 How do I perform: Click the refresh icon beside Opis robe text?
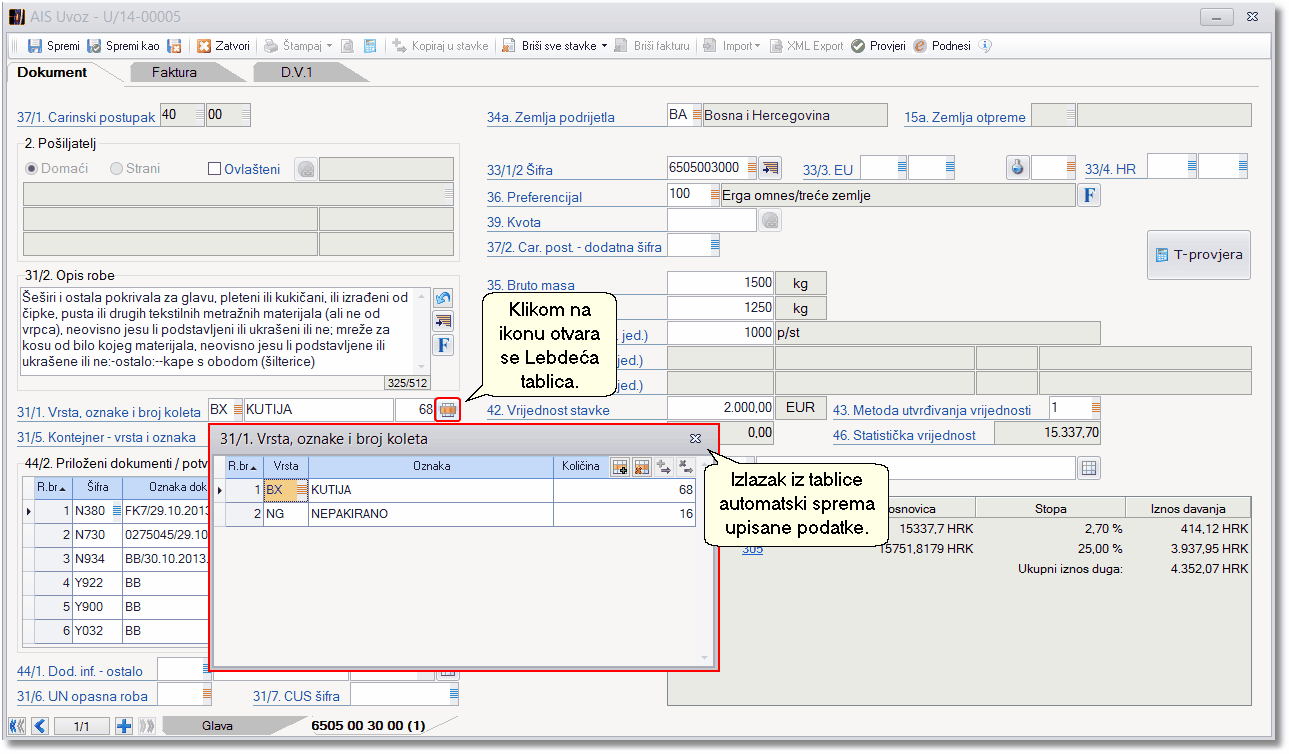(x=443, y=298)
